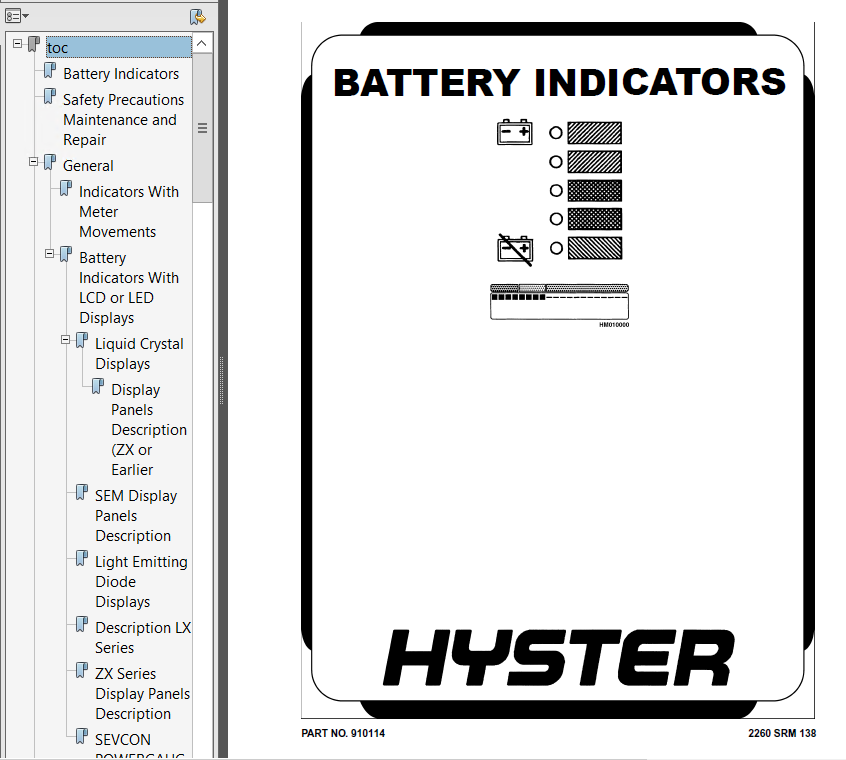Image resolution: width=846 pixels, height=760 pixels.
Task: Open Battery Indicators With LCD or LED Displays
Action: (x=129, y=287)
